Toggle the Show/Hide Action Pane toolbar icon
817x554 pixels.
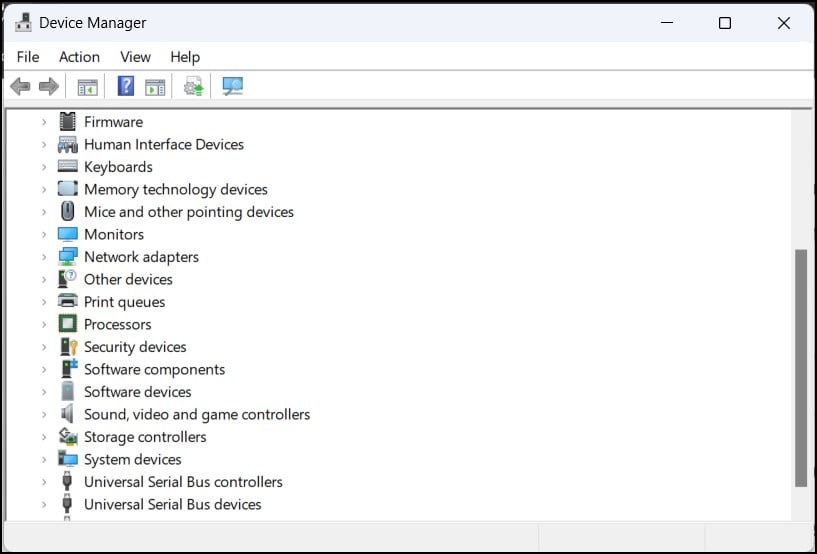[x=155, y=87]
